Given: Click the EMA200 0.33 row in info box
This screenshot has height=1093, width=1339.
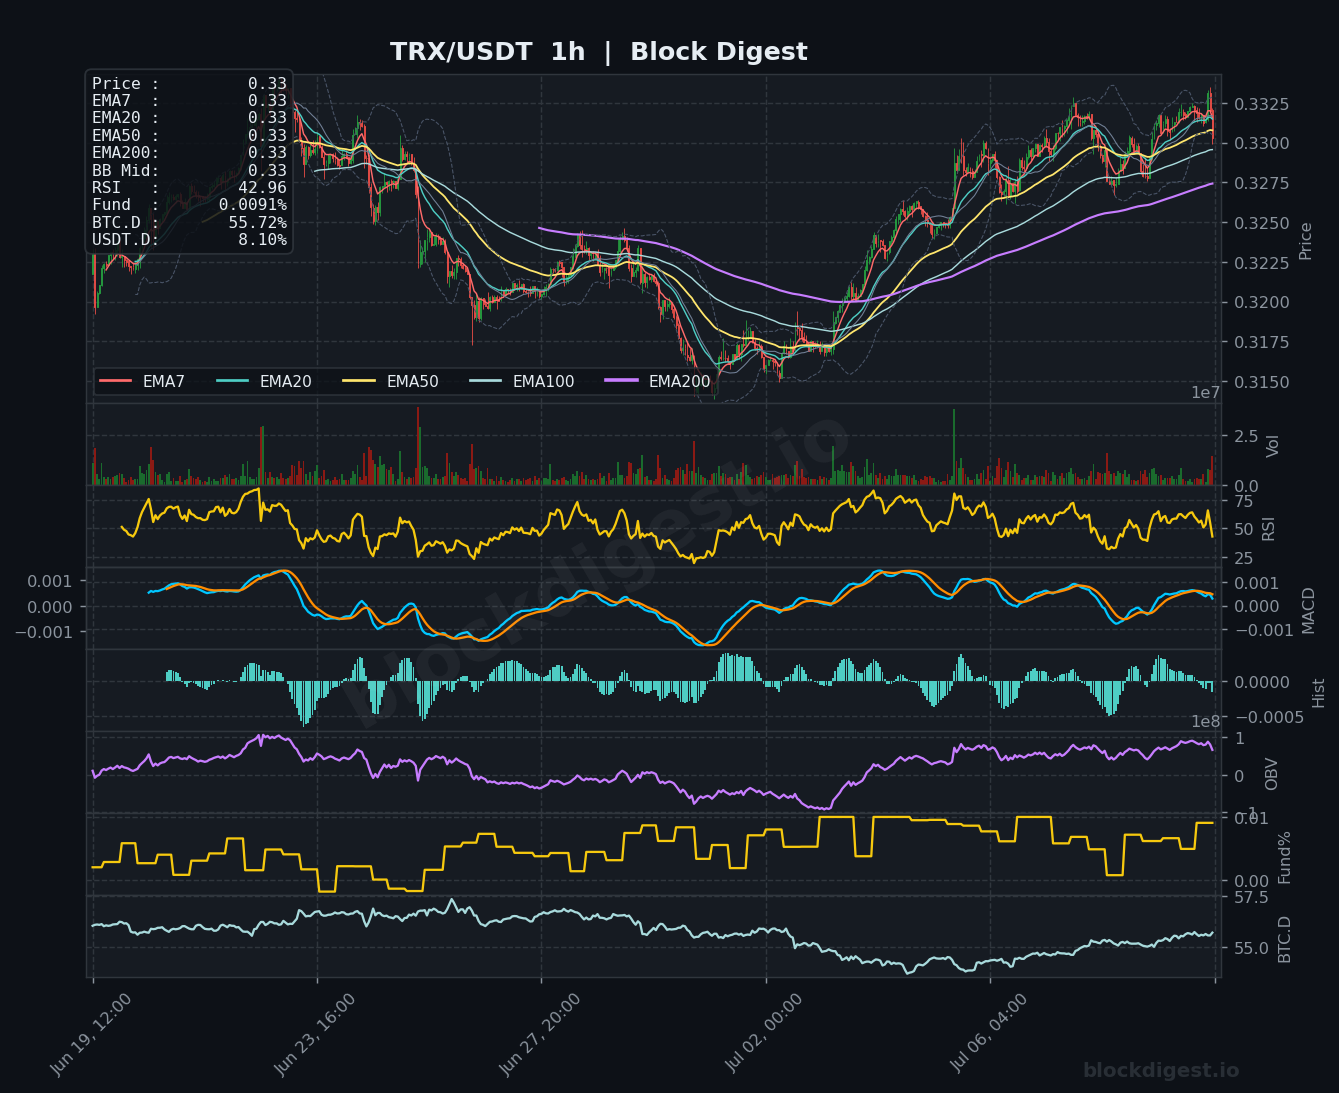Looking at the screenshot, I should 189,153.
